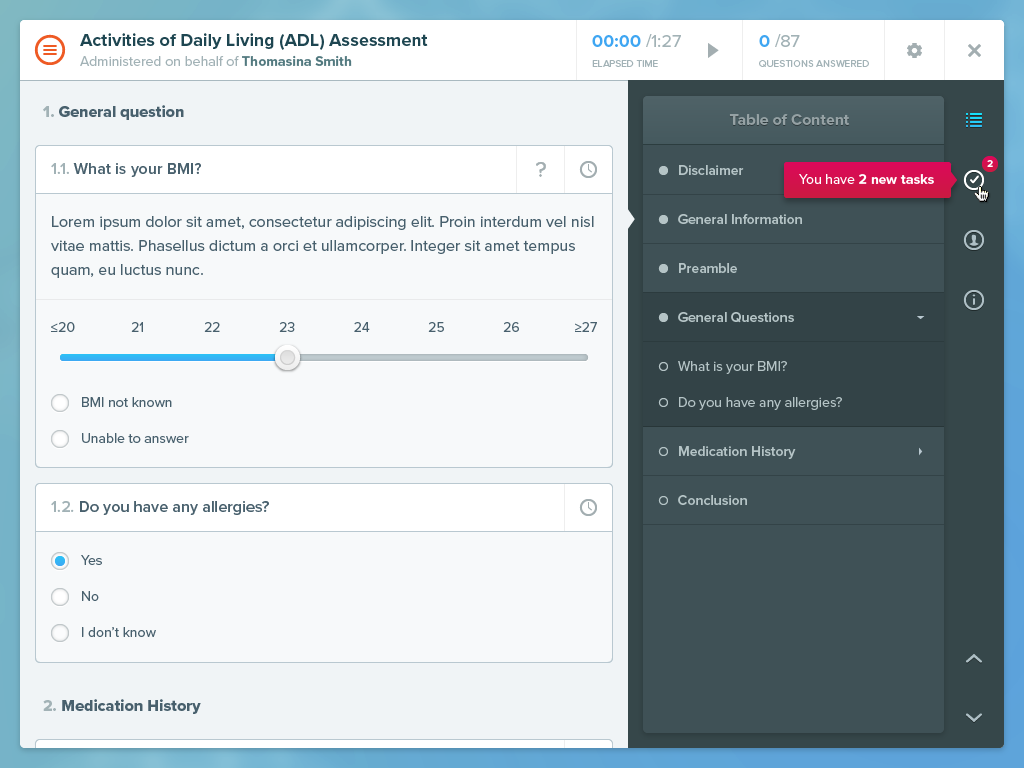Click the BMI slider handle

[x=287, y=358]
